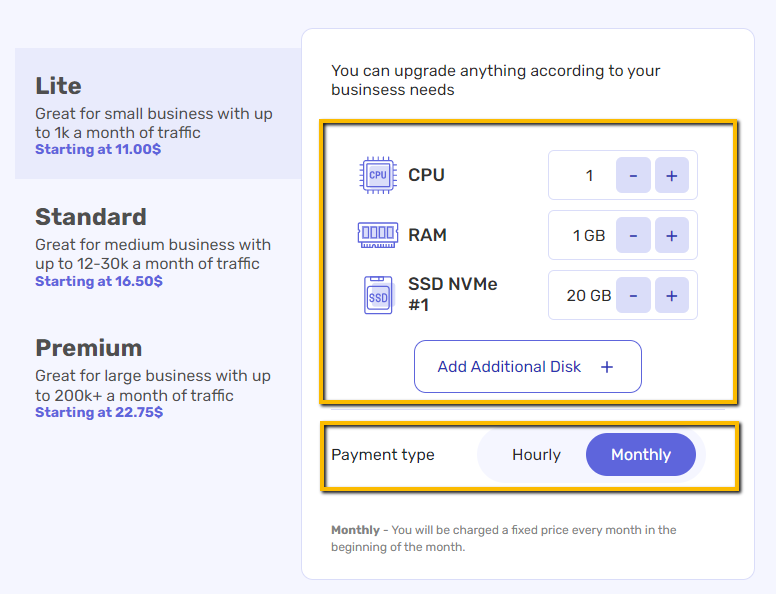The height and width of the screenshot is (594, 776).
Task: Decrease SSD NVMe size with minus
Action: pyautogui.click(x=633, y=295)
